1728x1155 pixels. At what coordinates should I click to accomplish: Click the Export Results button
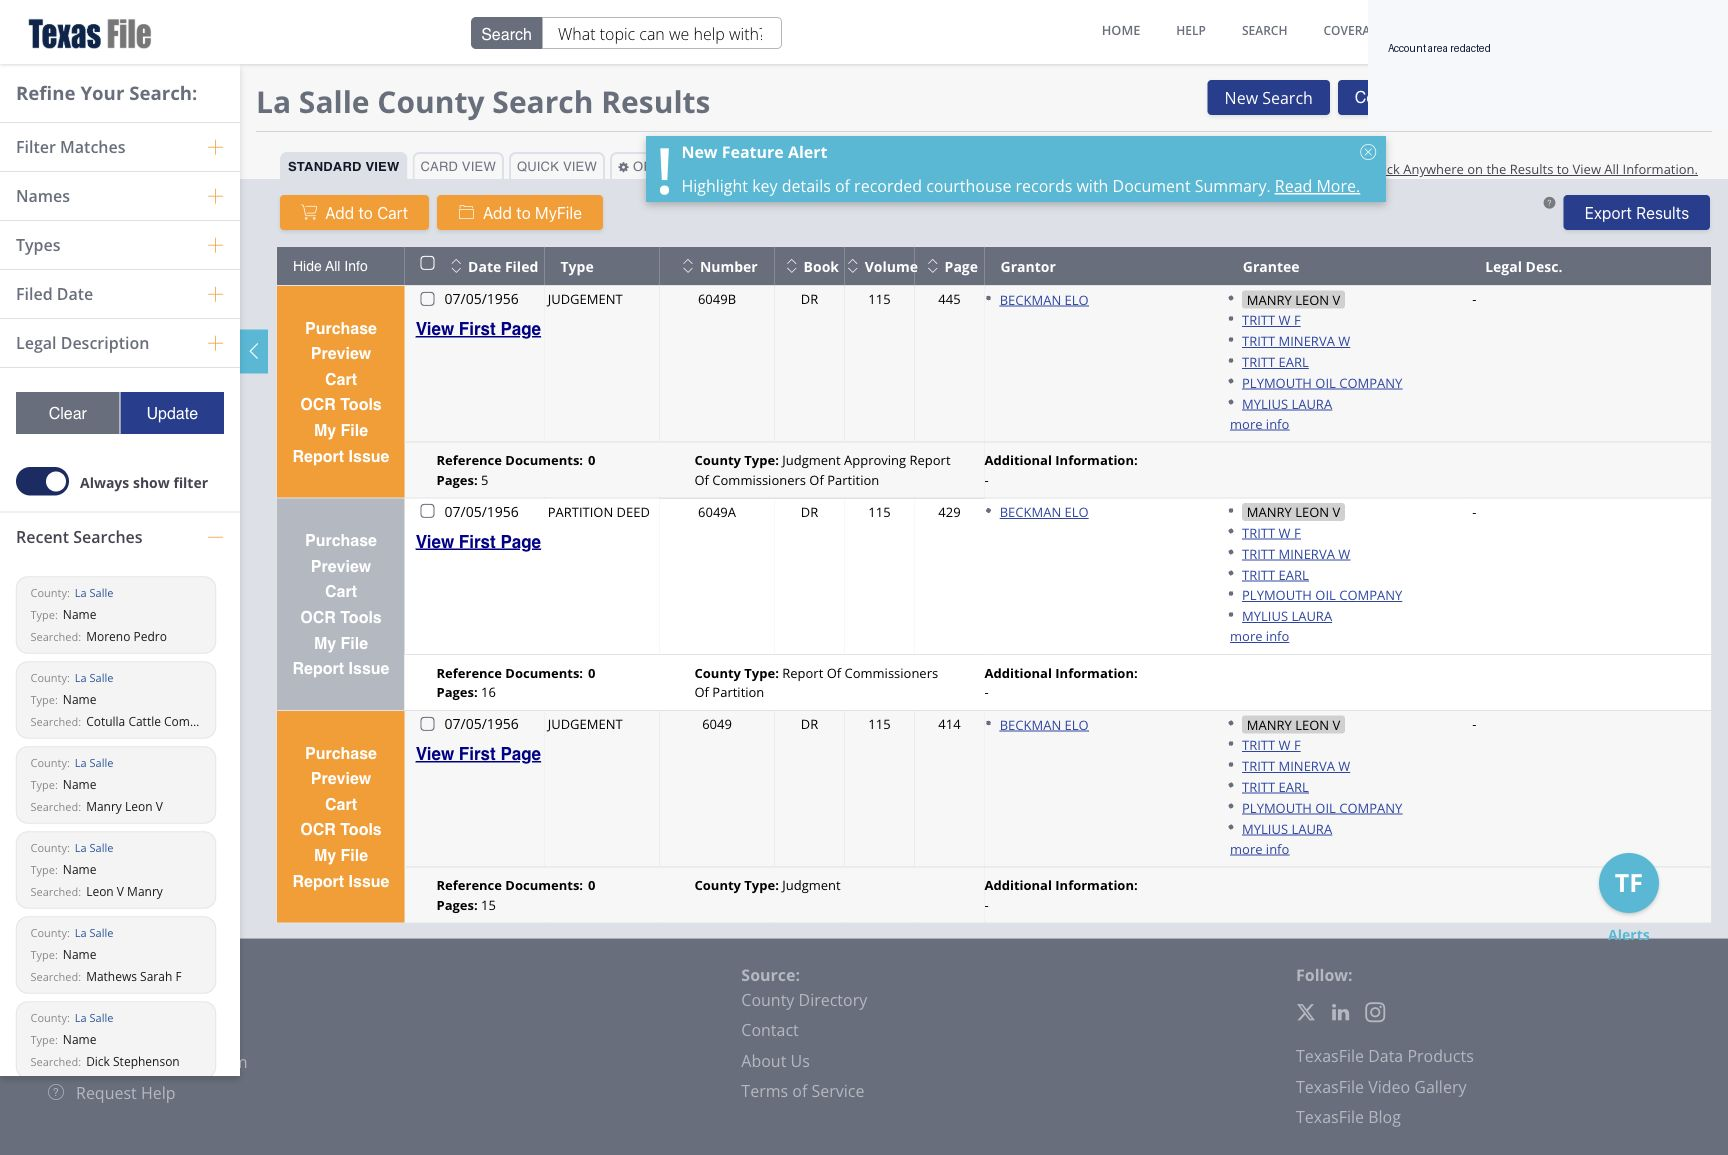click(1636, 213)
